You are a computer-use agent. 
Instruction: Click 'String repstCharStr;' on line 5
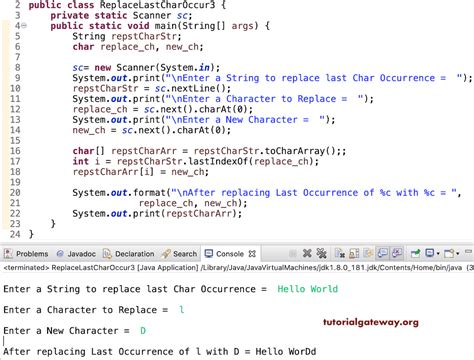click(127, 36)
